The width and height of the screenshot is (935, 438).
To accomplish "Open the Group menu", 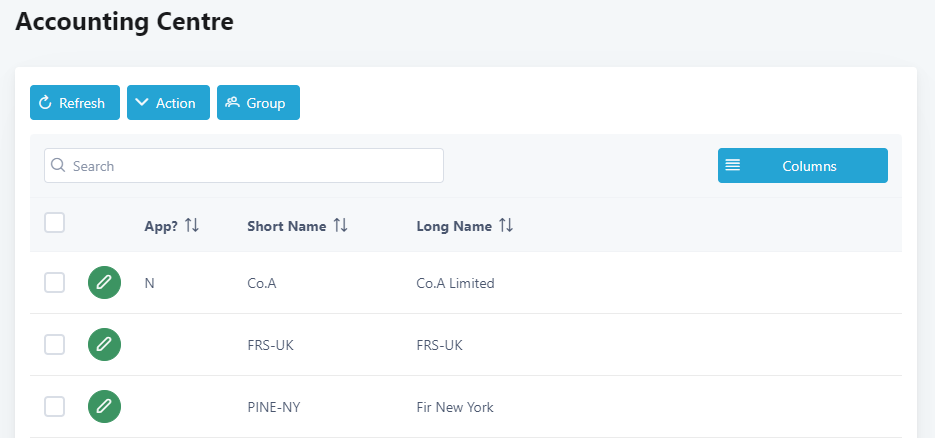I will pos(258,103).
